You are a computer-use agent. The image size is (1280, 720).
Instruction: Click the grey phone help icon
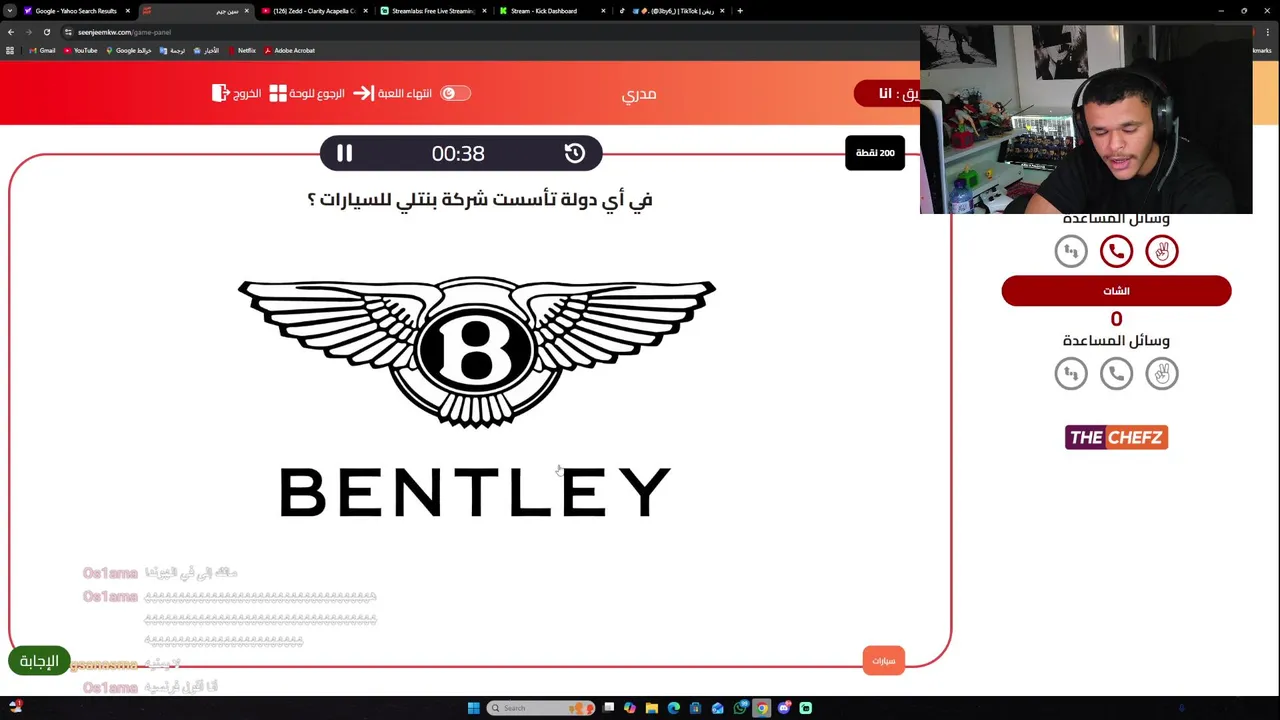pos(1116,373)
